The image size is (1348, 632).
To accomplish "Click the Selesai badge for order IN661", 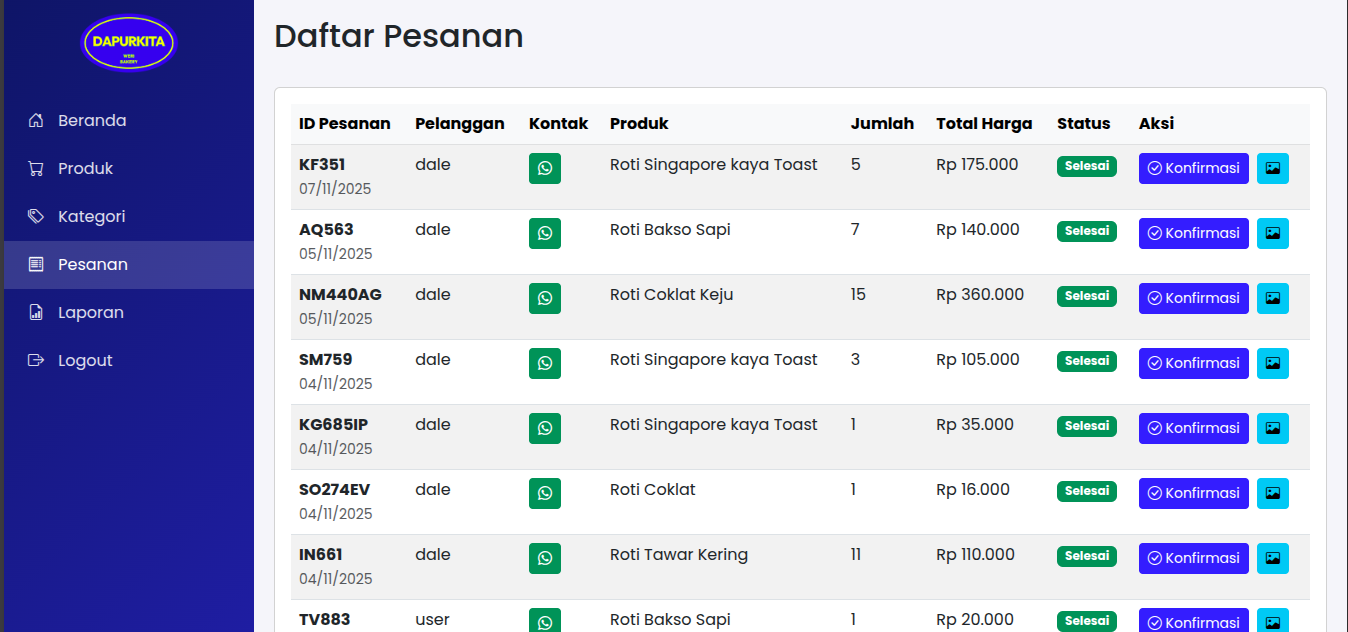I will coord(1087,556).
